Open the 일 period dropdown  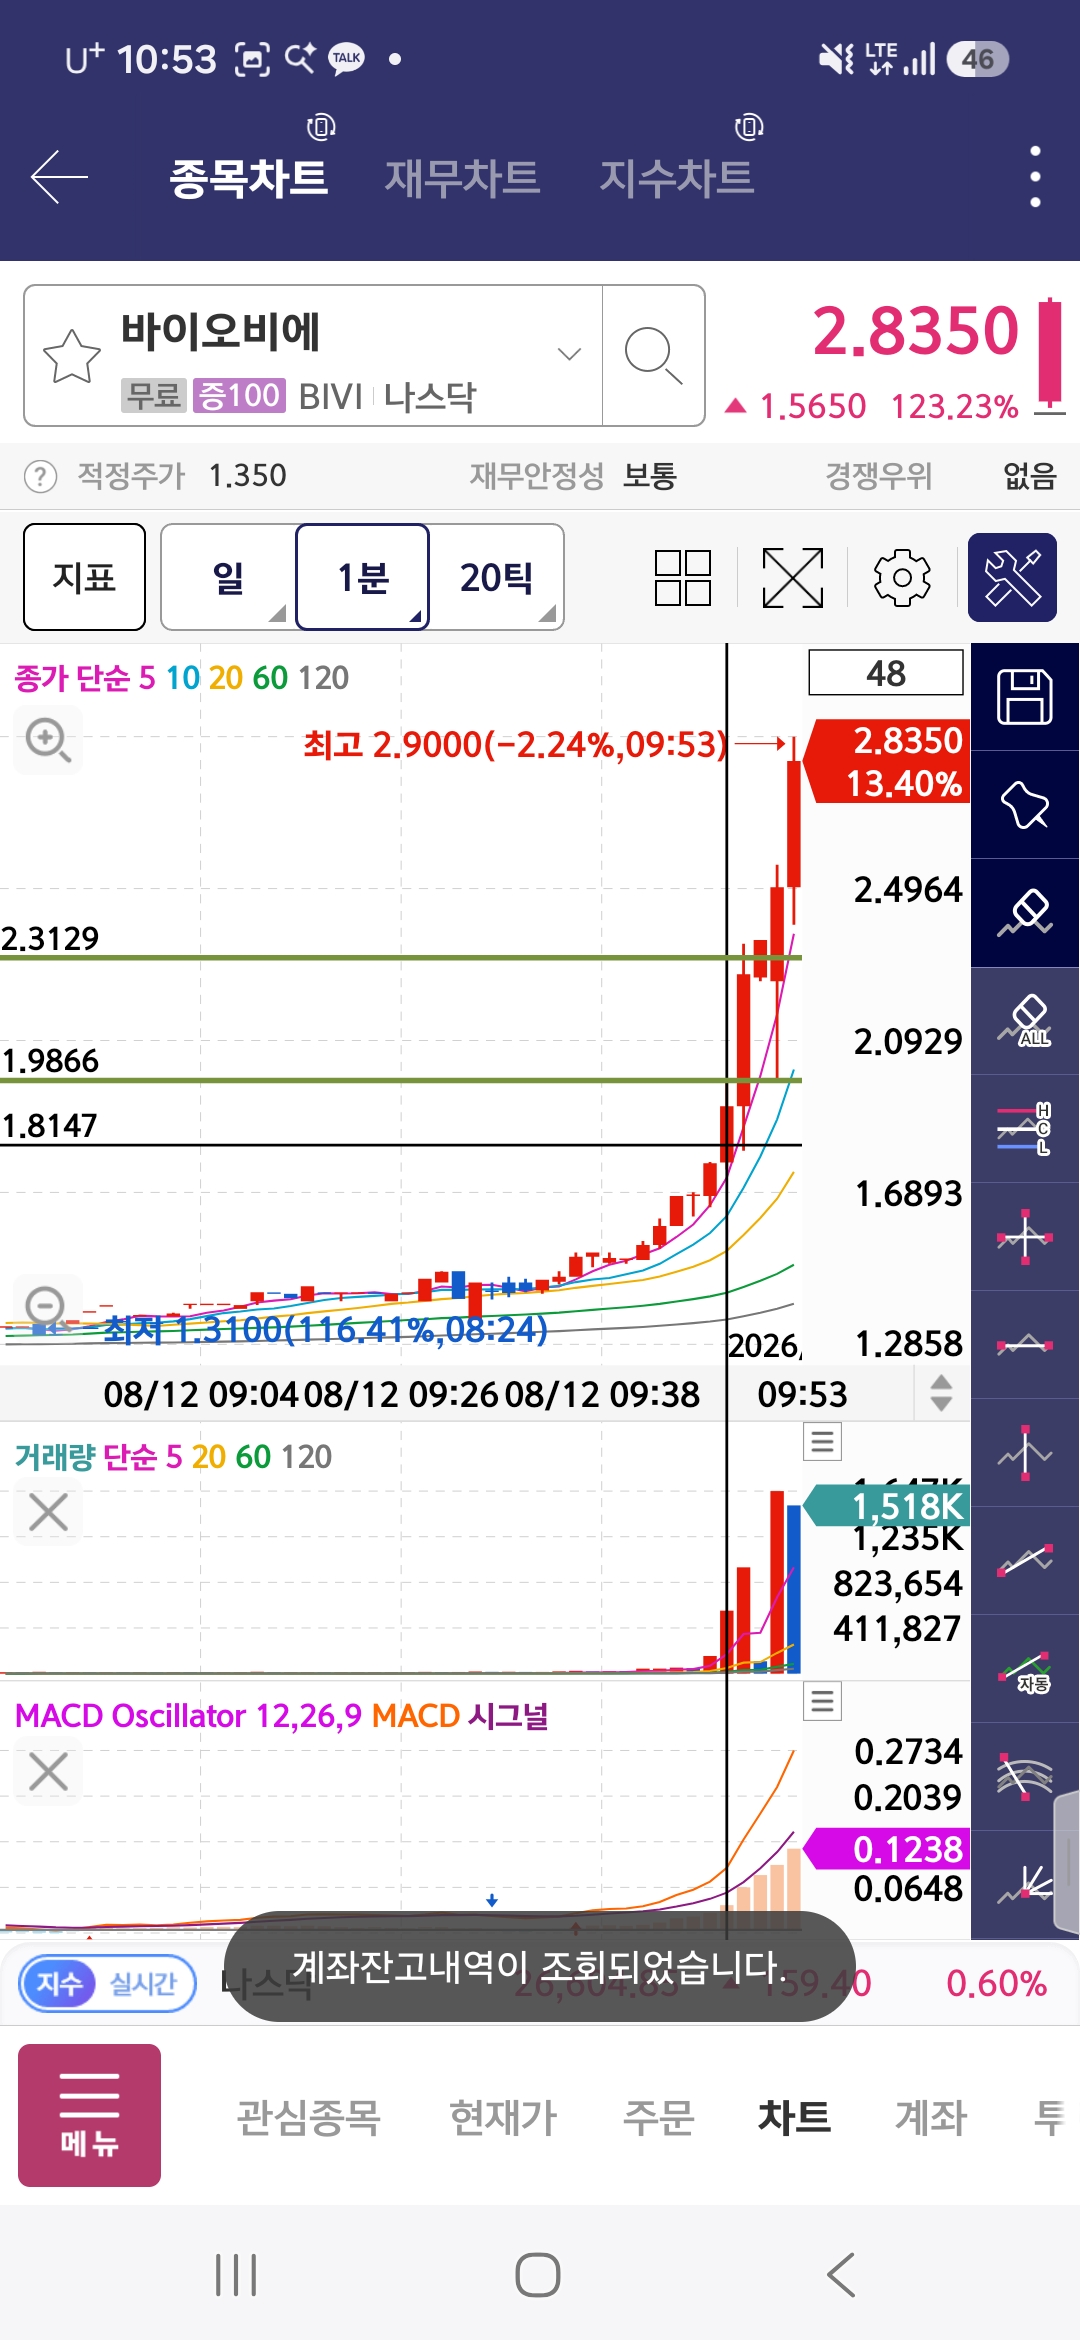(228, 577)
